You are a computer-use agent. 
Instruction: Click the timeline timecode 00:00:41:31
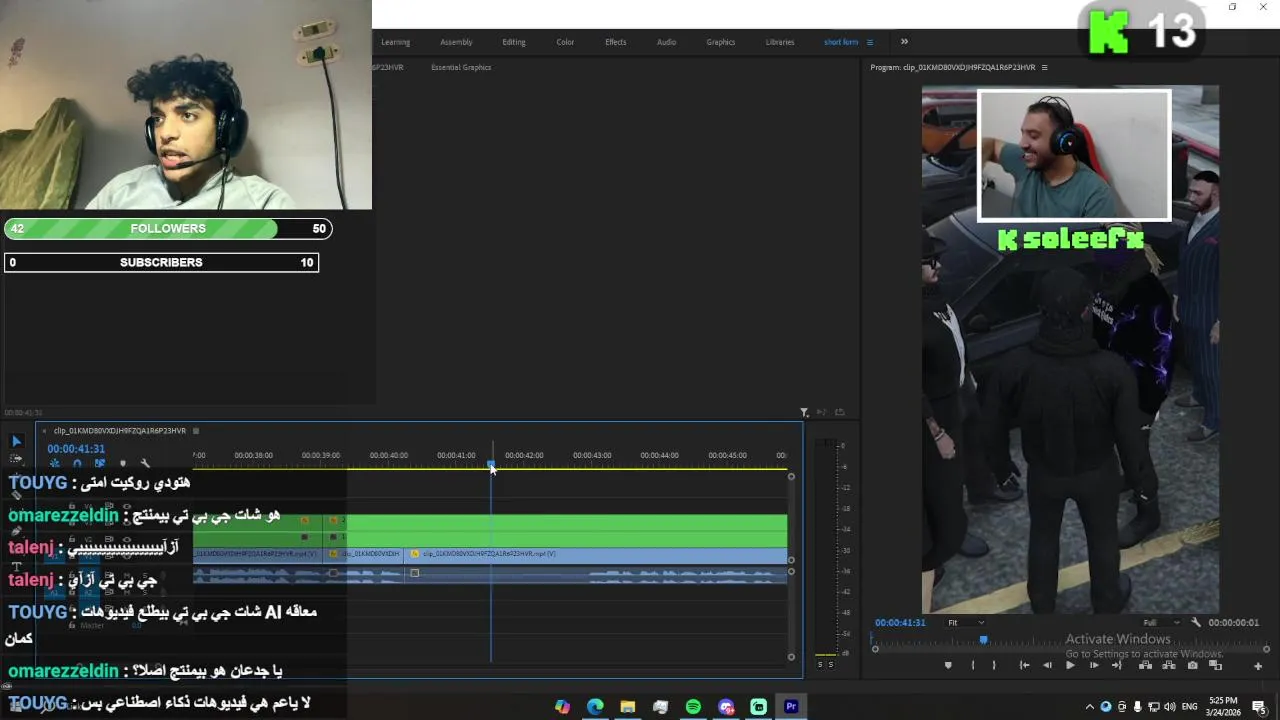tap(76, 449)
